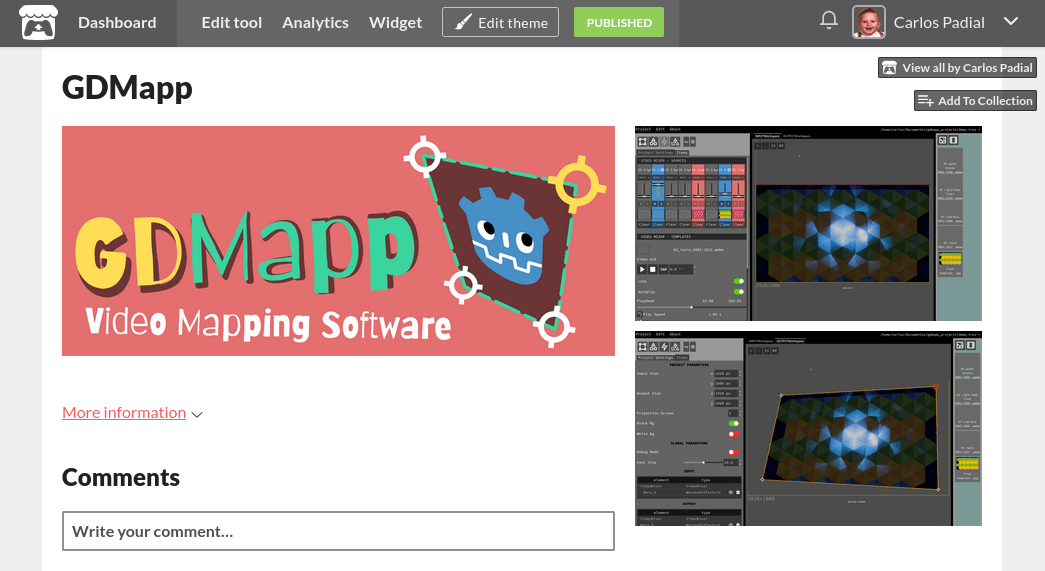Screen dimensions: 1045x571
Task: Expand the More information link
Action: coord(124,413)
